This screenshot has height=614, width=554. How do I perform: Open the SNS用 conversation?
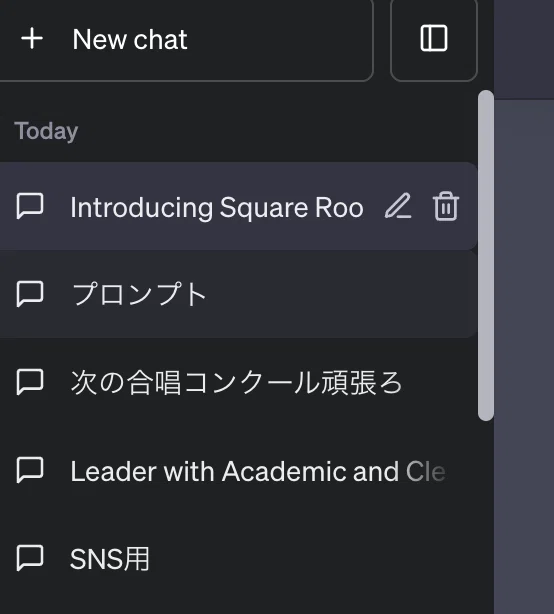pyautogui.click(x=239, y=558)
